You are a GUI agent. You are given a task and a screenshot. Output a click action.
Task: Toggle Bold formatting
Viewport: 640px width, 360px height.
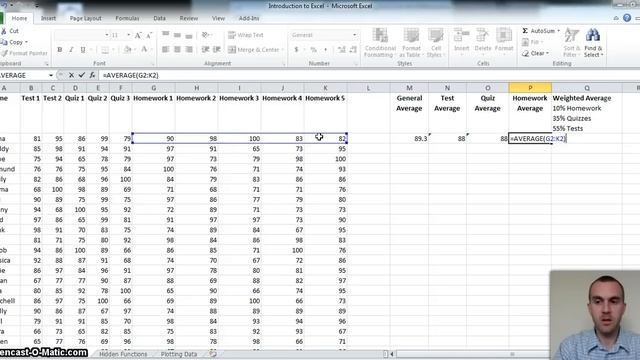pyautogui.click(x=60, y=50)
